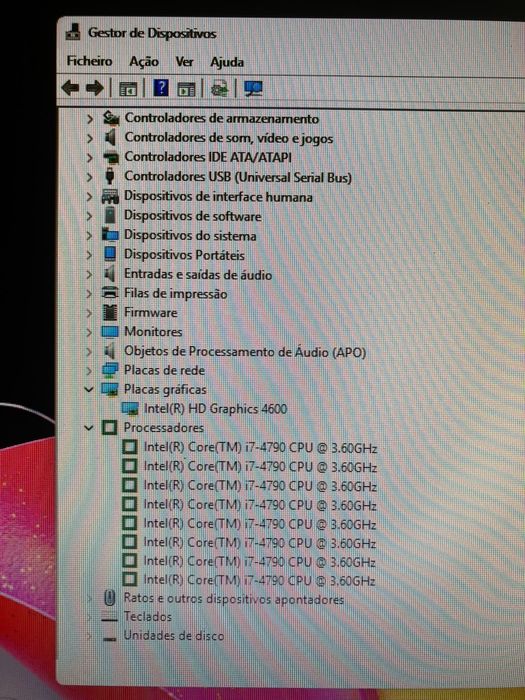The image size is (525, 700).
Task: Click square icon next to Processadores
Action: coord(109,428)
